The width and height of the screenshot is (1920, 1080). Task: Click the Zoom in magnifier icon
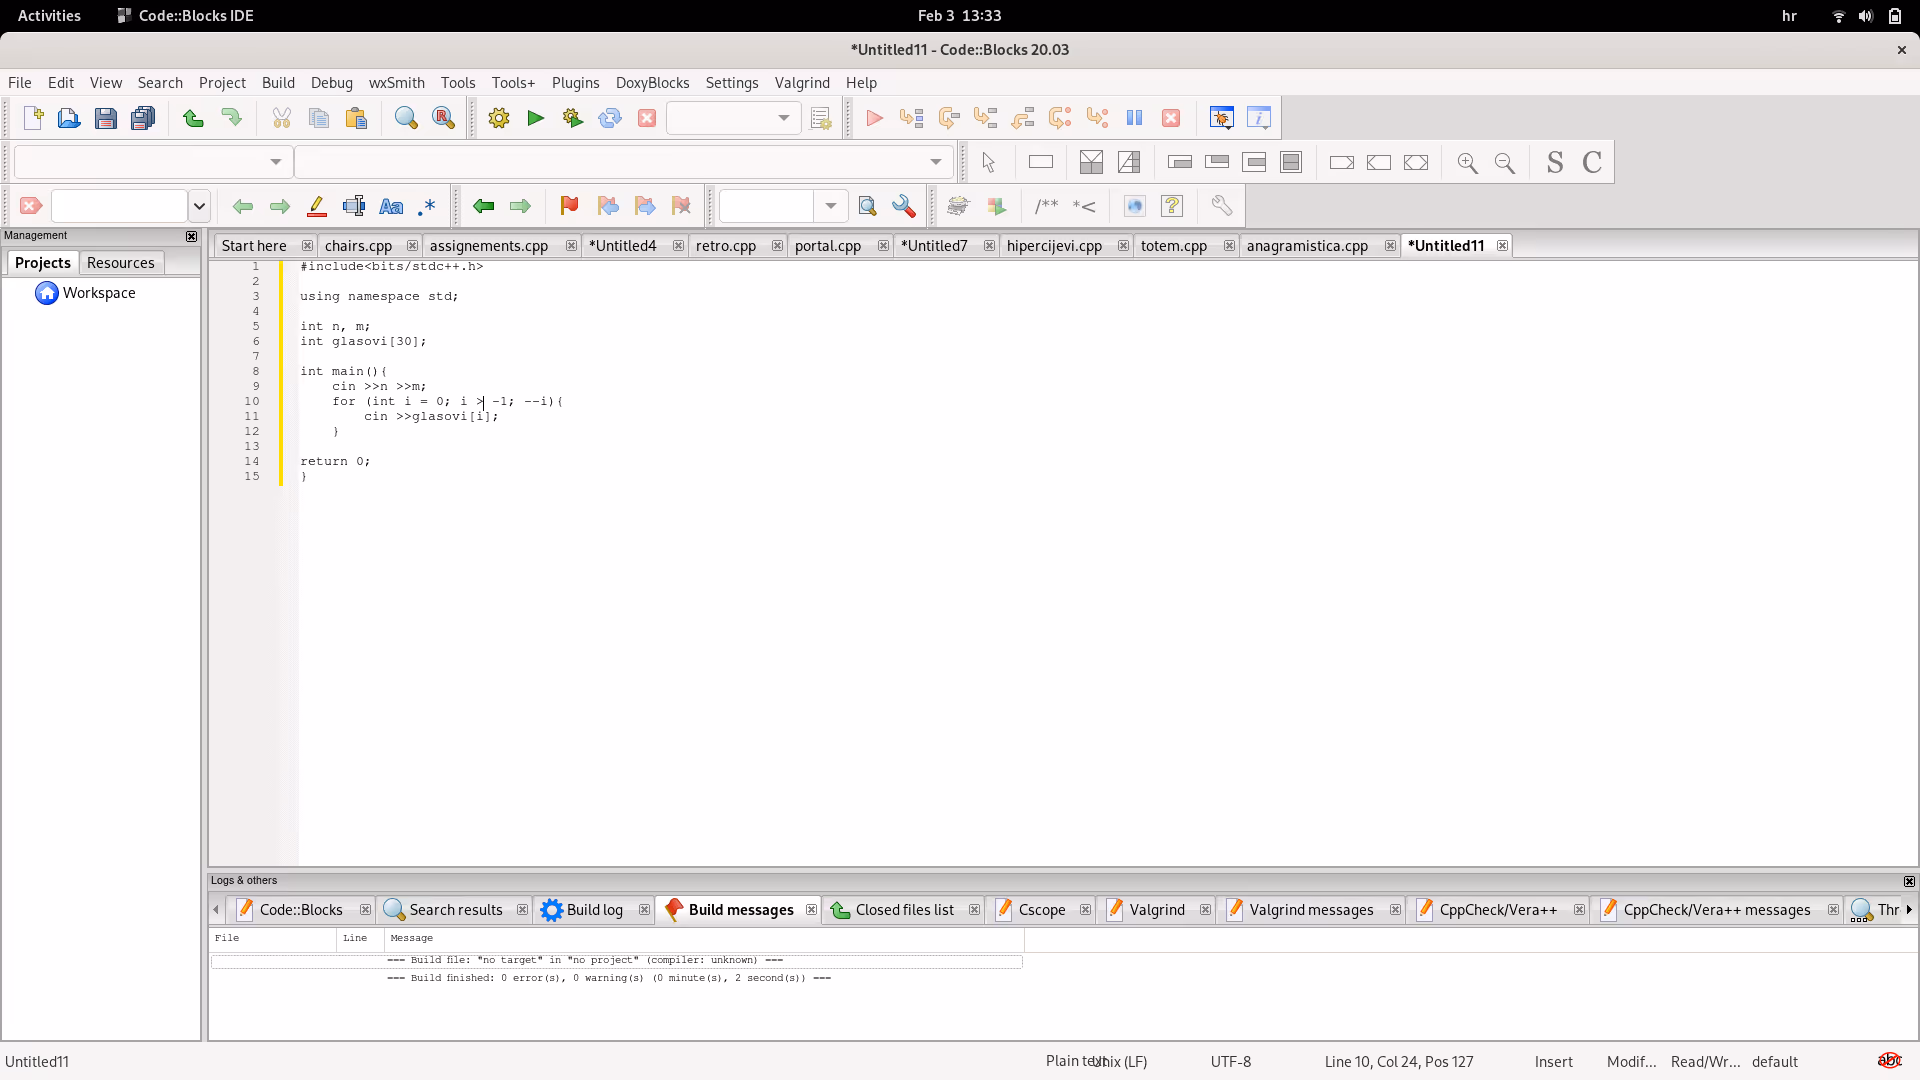(1467, 162)
